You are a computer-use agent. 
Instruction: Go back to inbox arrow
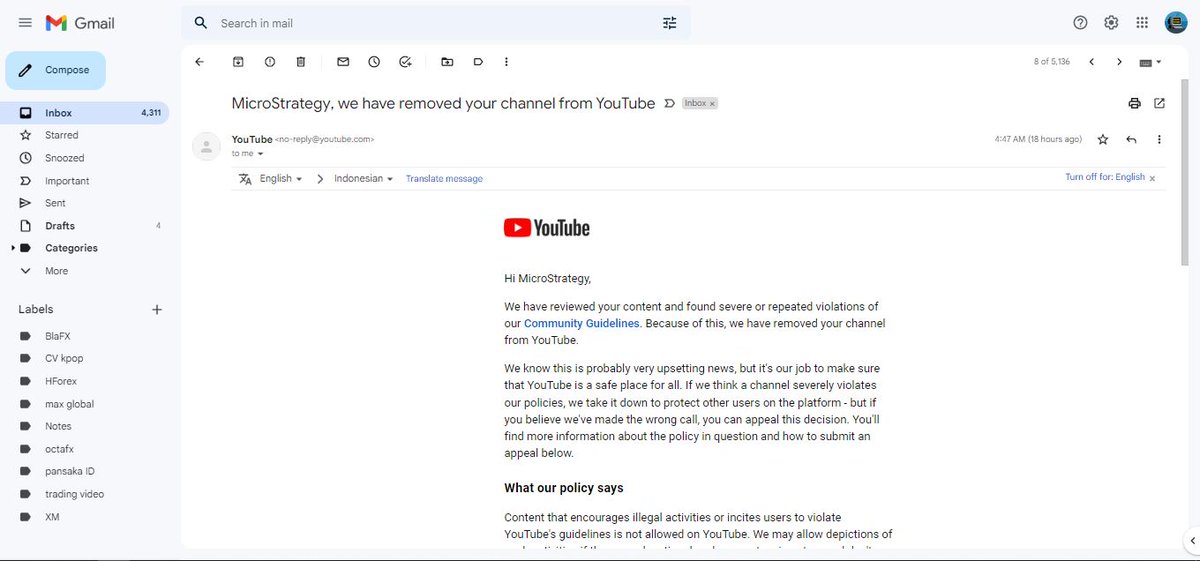pyautogui.click(x=199, y=61)
